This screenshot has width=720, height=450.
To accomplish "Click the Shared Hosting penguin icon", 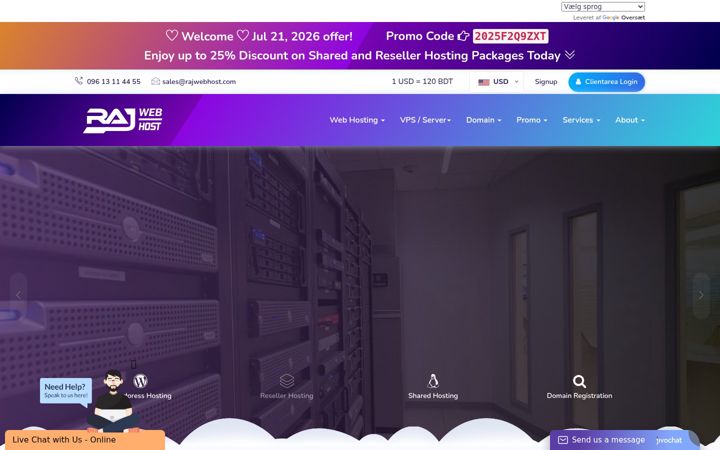I will pyautogui.click(x=433, y=381).
